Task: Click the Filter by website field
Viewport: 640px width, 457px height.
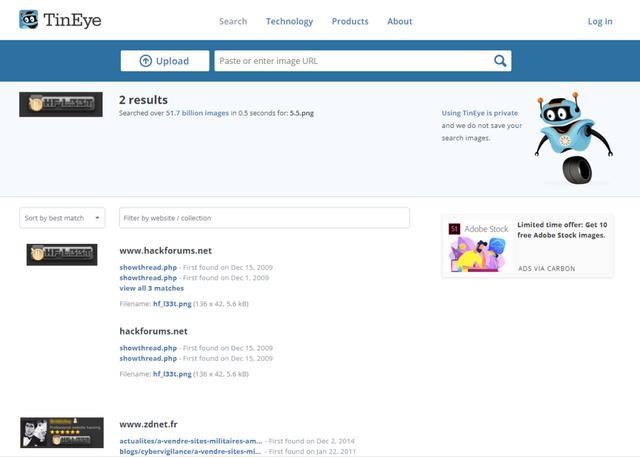Action: pyautogui.click(x=264, y=218)
